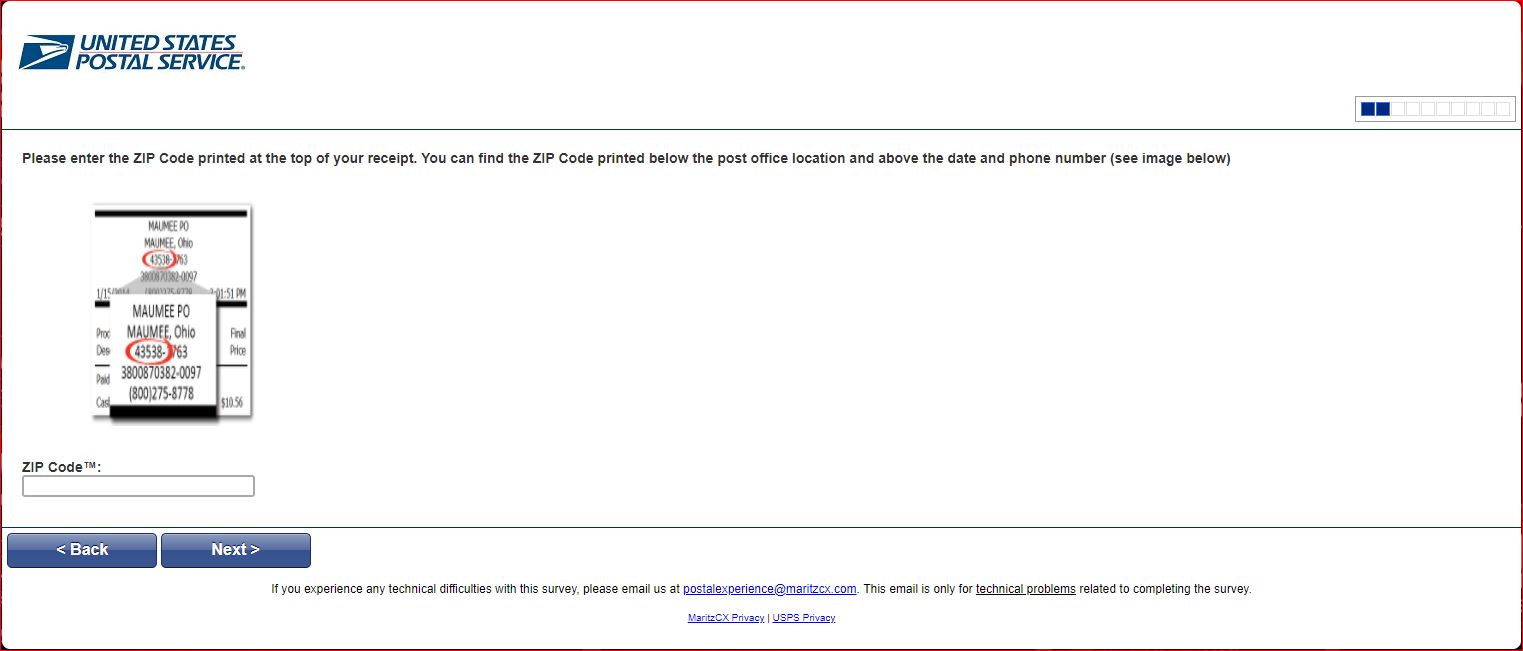Open the USPS Privacy link
Viewport: 1523px width, 651px height.
pyautogui.click(x=804, y=618)
